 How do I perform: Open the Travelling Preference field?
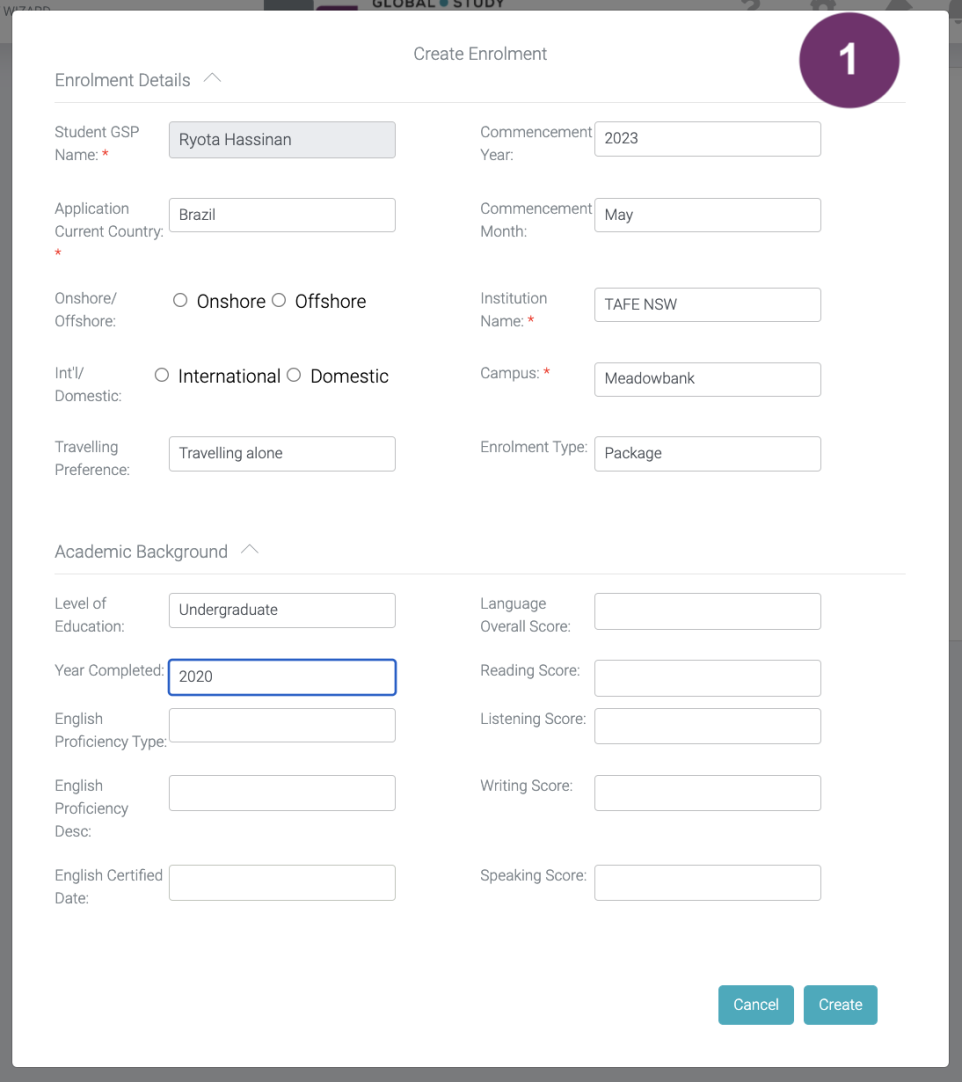(282, 453)
